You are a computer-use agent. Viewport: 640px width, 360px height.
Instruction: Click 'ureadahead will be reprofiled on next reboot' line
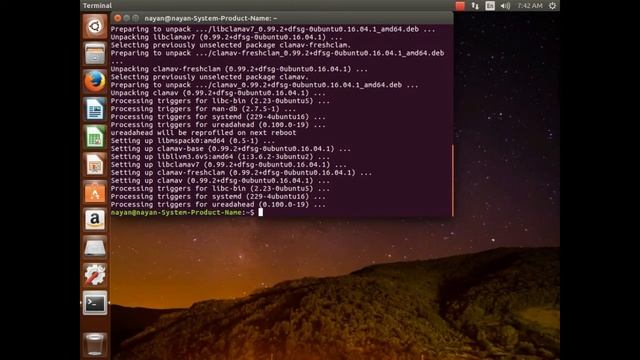203,133
